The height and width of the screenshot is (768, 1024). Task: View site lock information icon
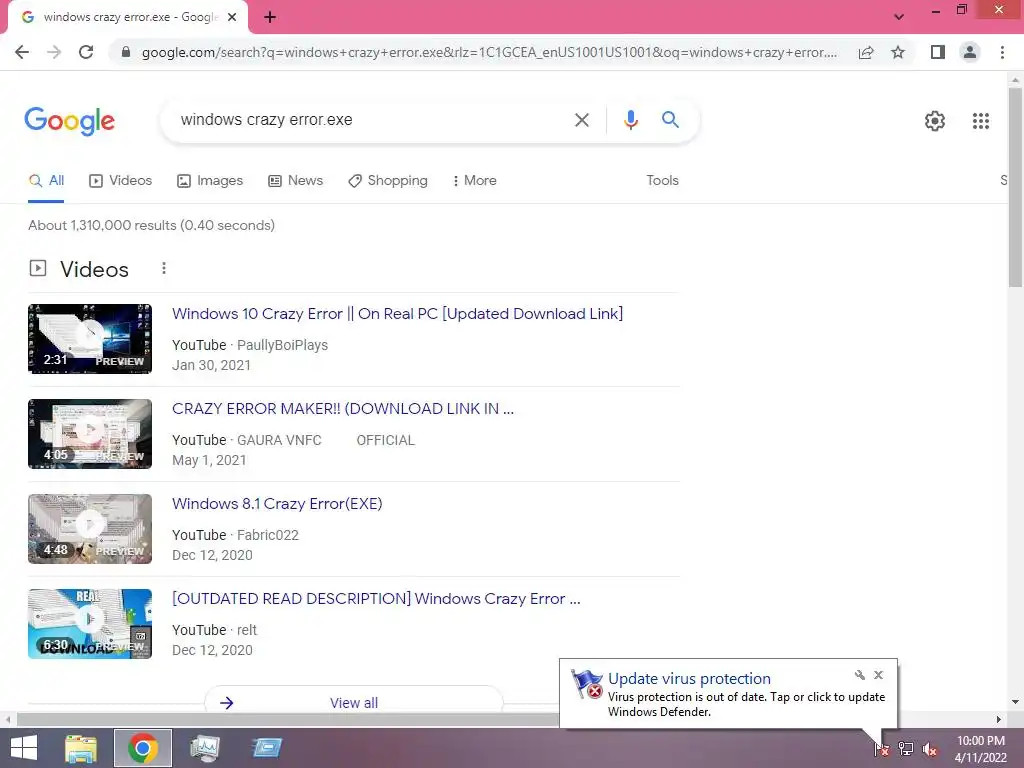click(126, 52)
